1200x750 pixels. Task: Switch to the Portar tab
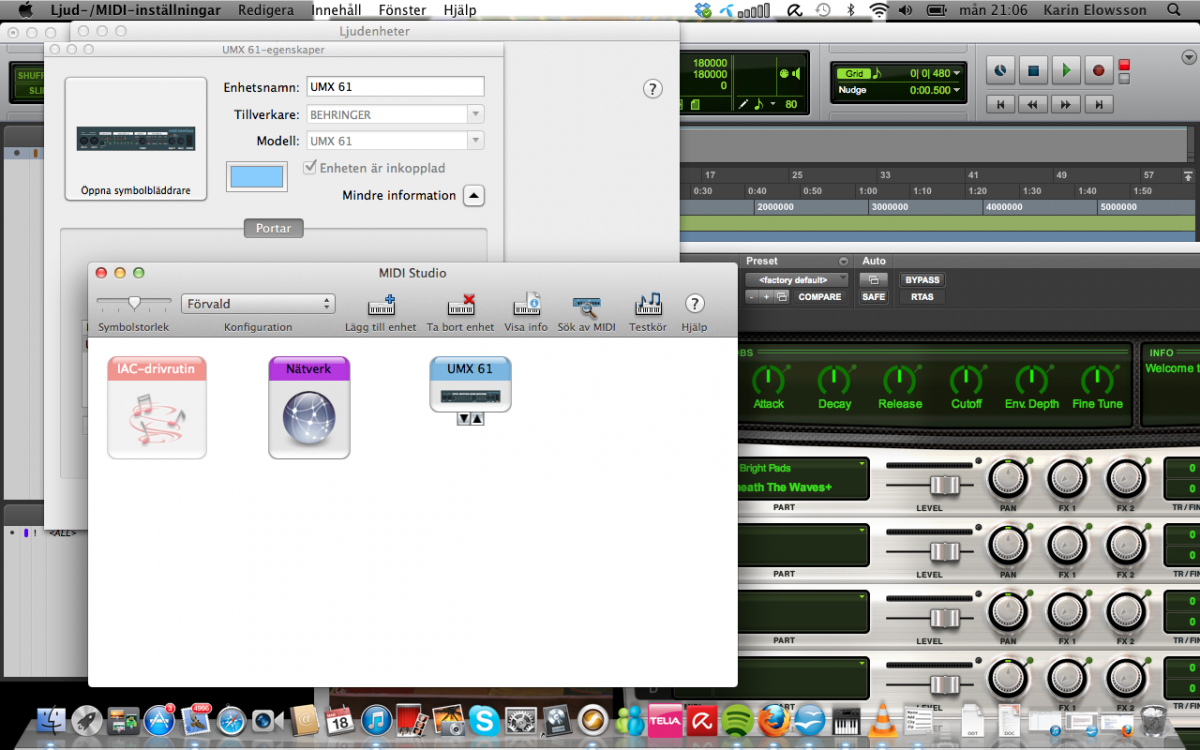(x=274, y=228)
